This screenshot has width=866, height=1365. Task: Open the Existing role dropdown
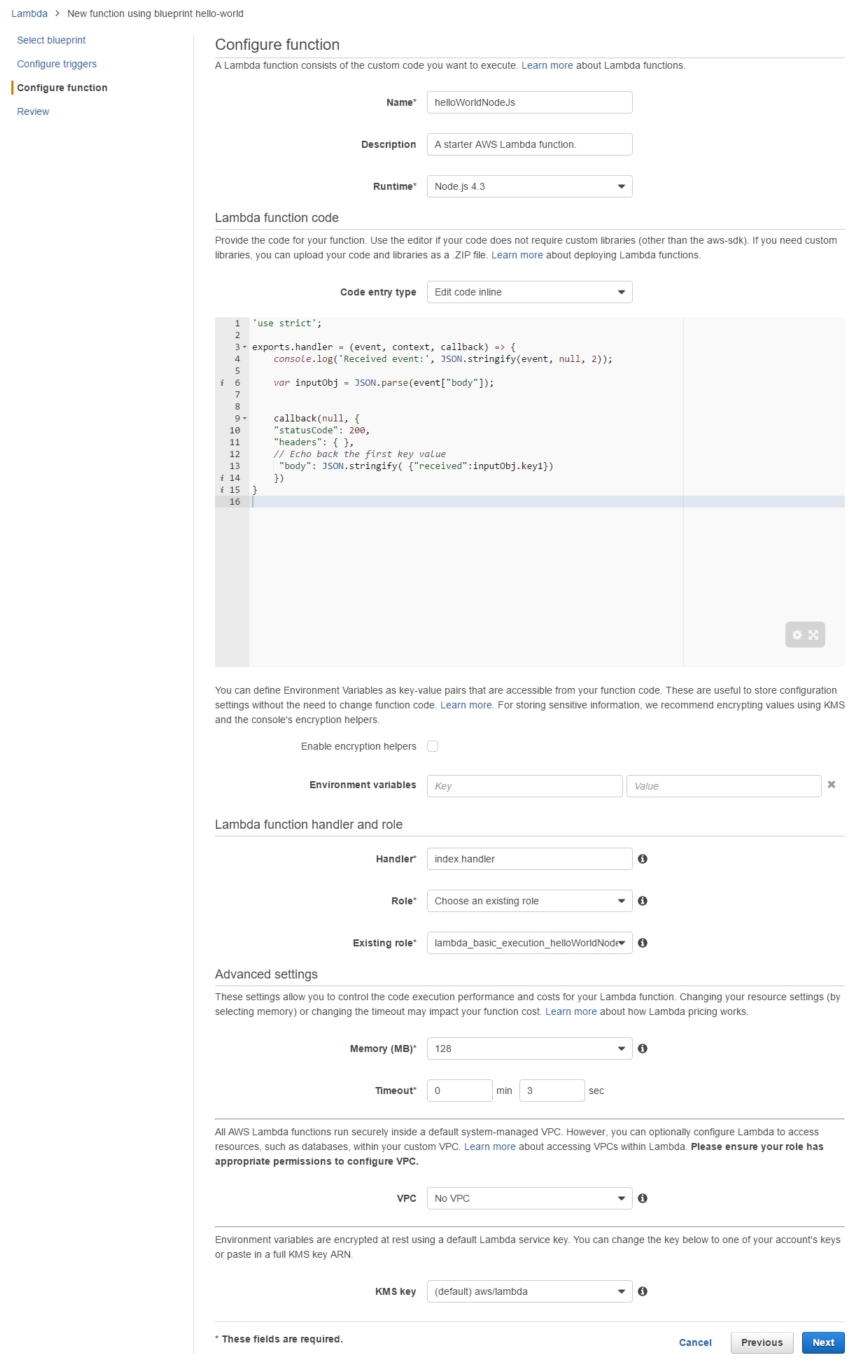pos(530,942)
